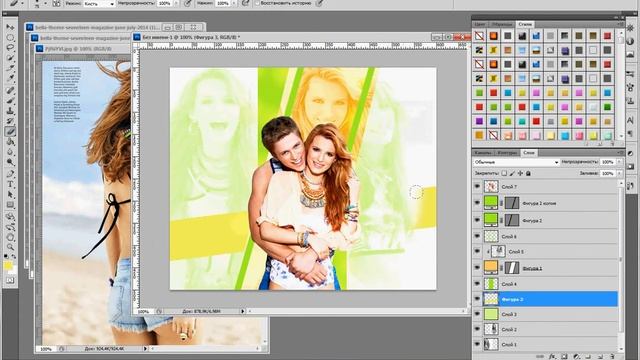Select the 3D Camera Rotate tool
640x360 pixels.
pos(10,227)
